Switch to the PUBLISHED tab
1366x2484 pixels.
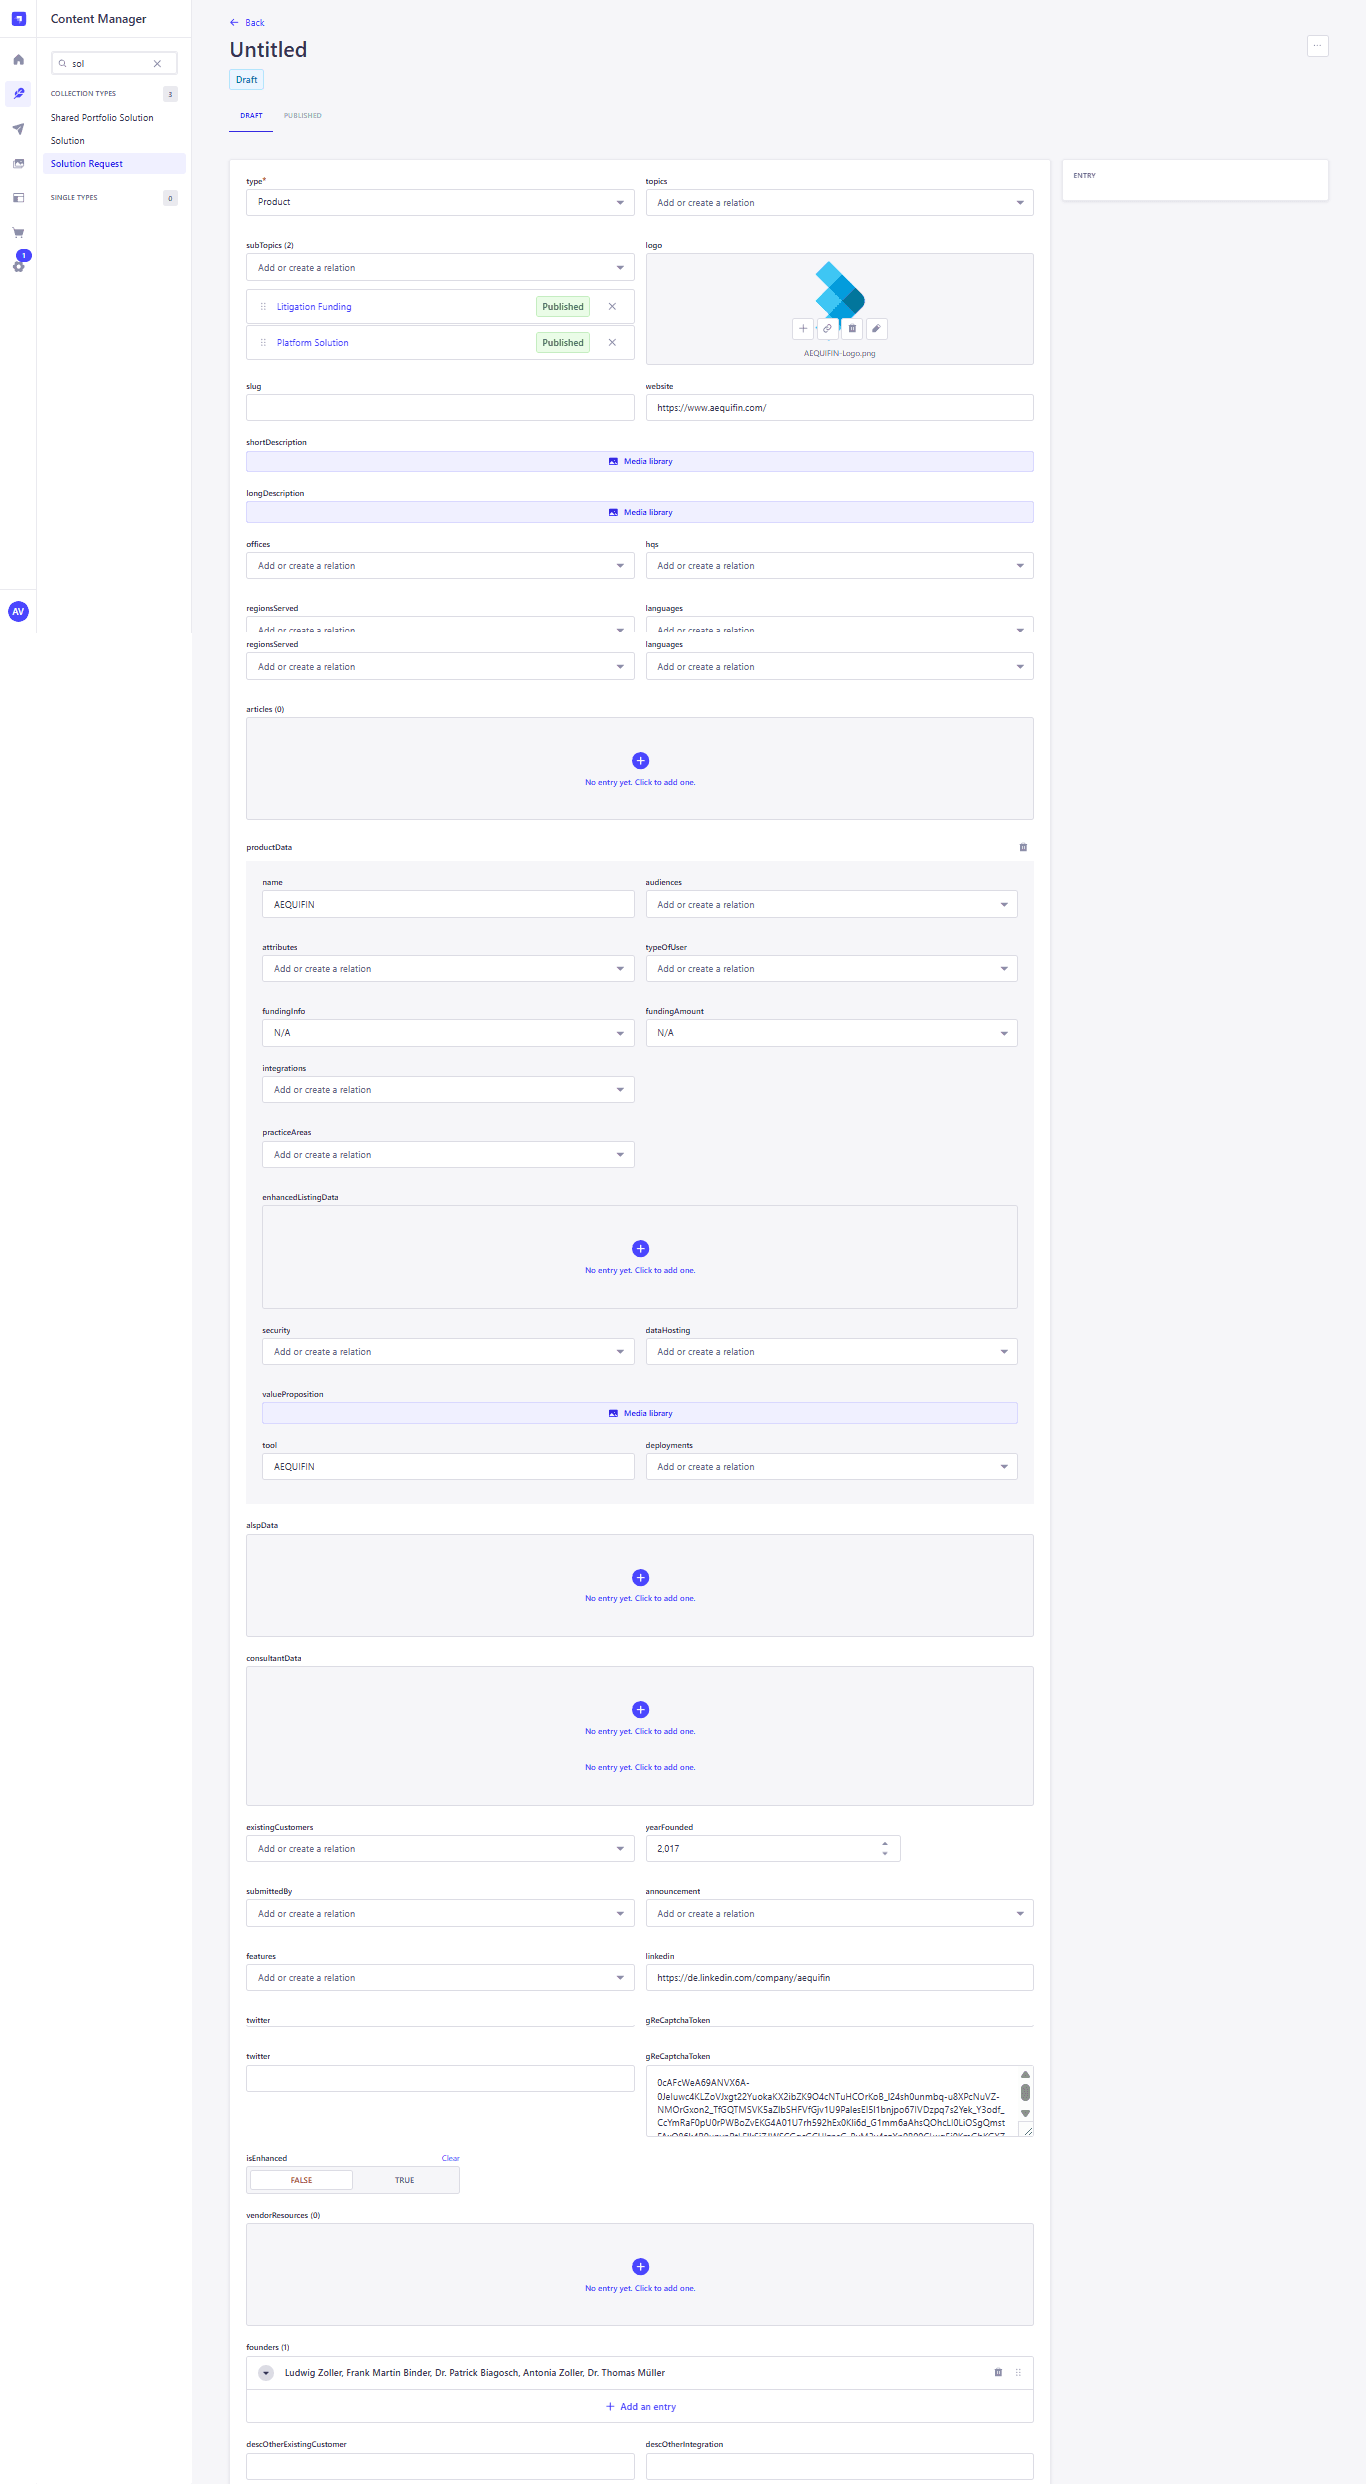302,116
